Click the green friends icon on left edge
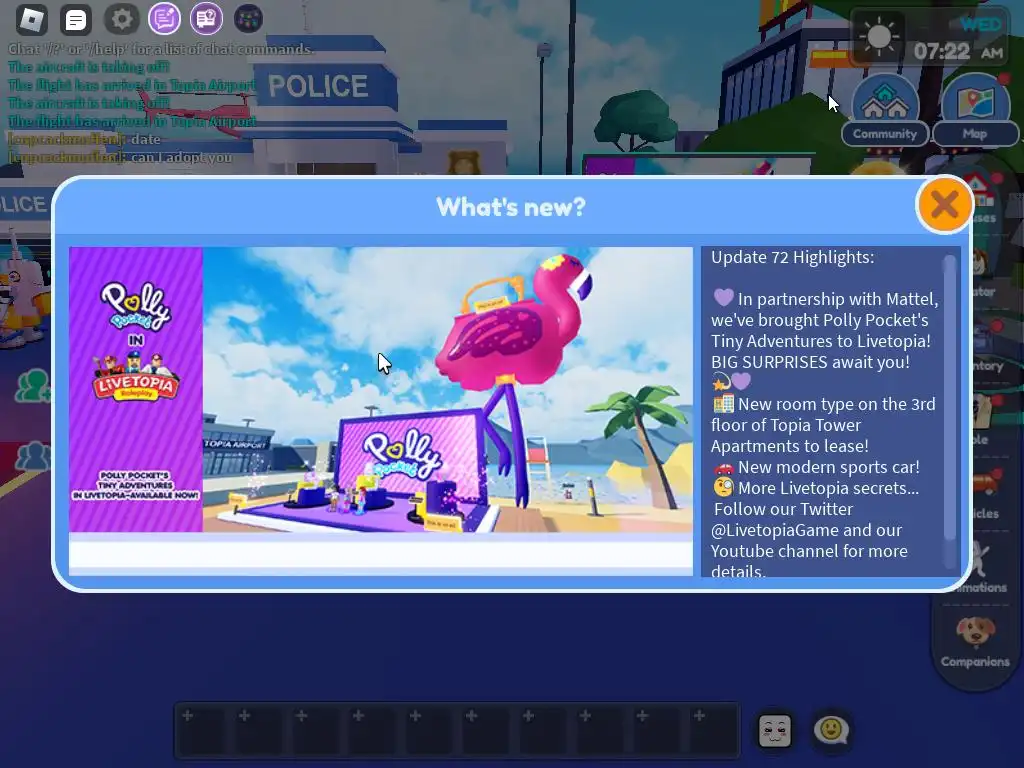Viewport: 1024px width, 768px height. (31, 385)
